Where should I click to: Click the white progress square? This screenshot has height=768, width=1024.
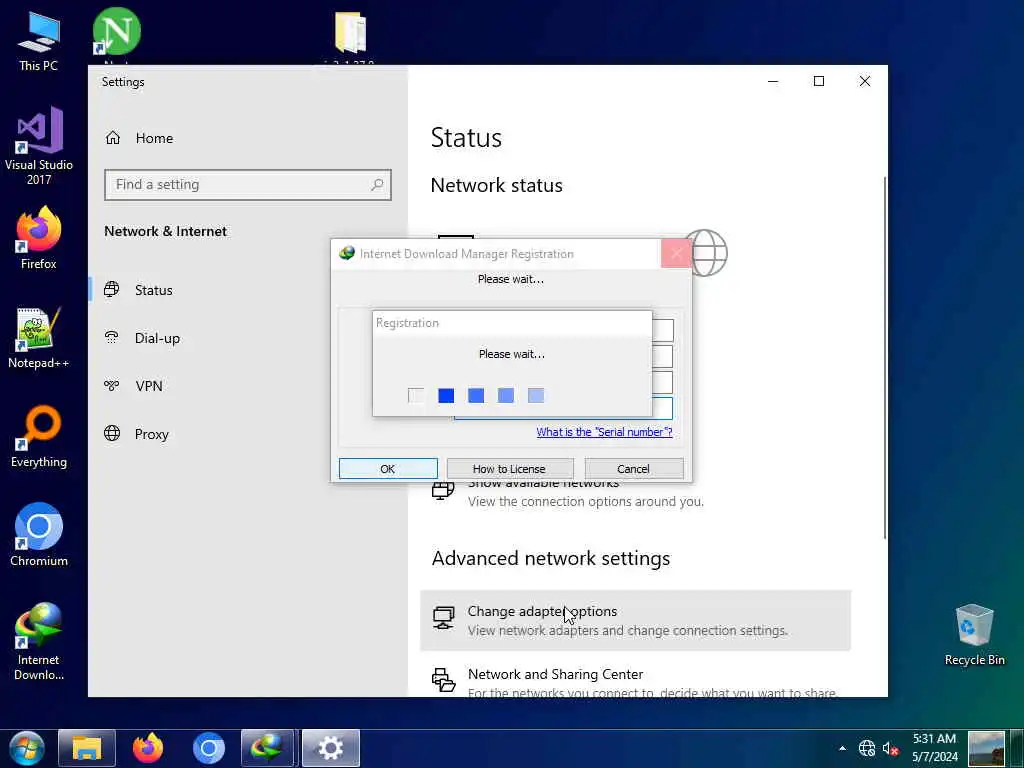tap(416, 396)
